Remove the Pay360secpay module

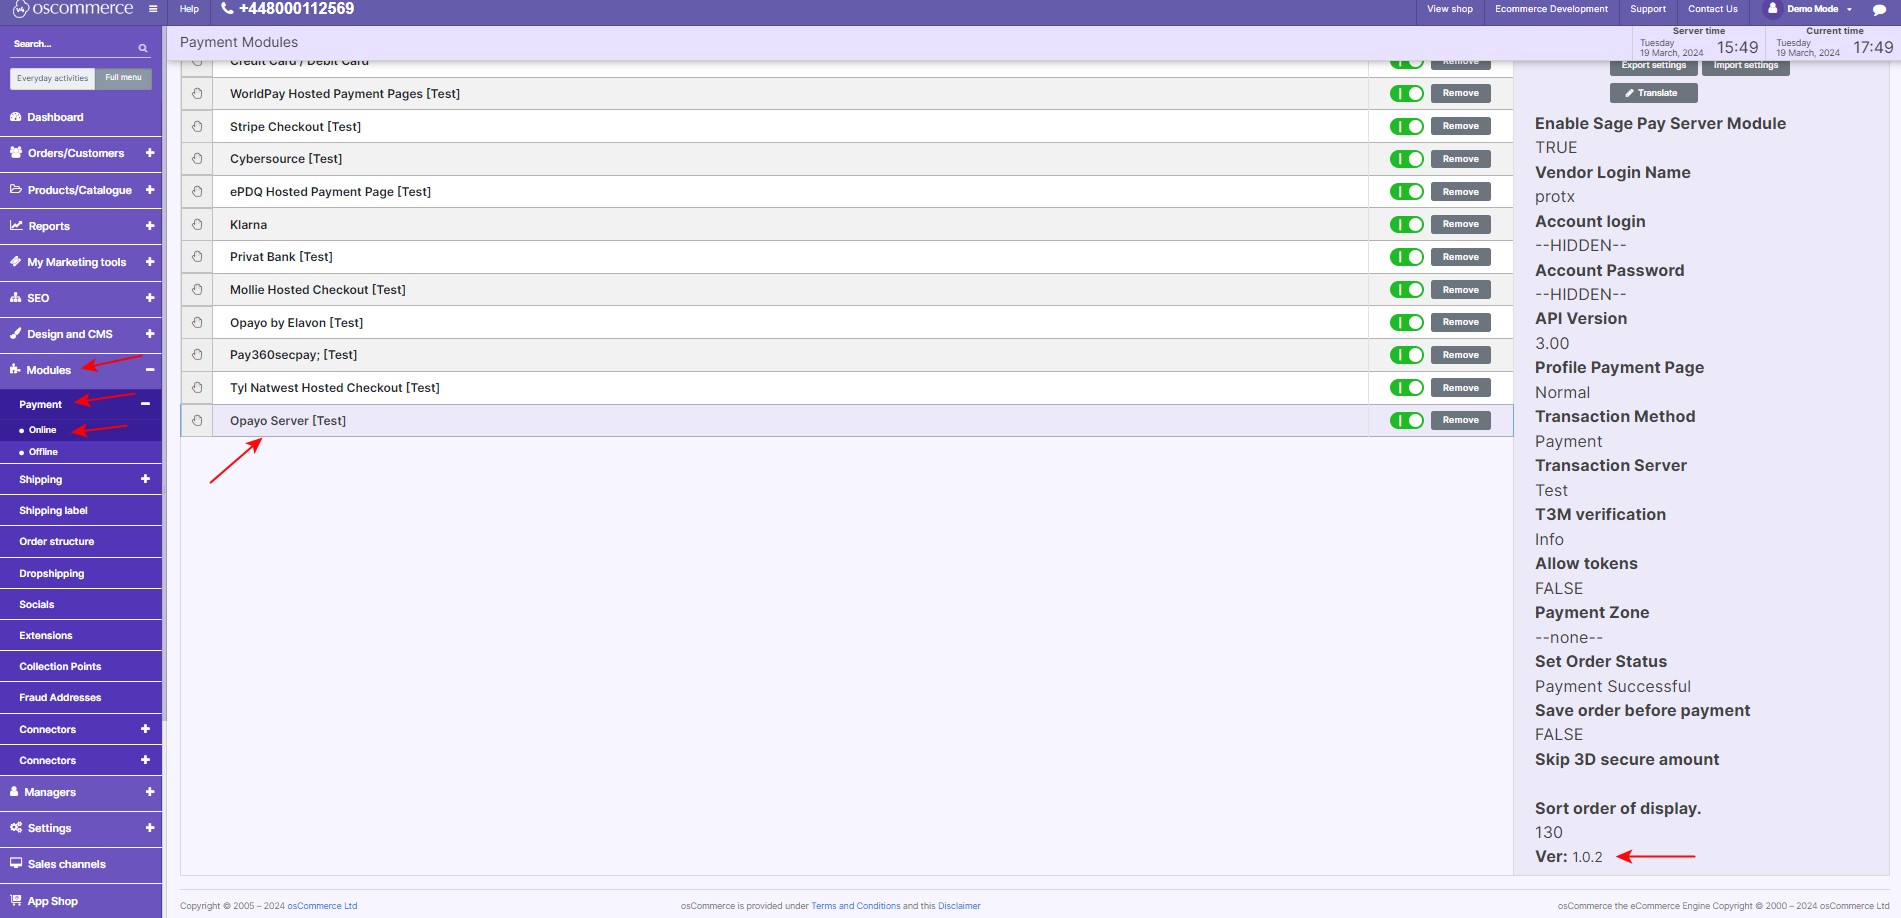1460,355
